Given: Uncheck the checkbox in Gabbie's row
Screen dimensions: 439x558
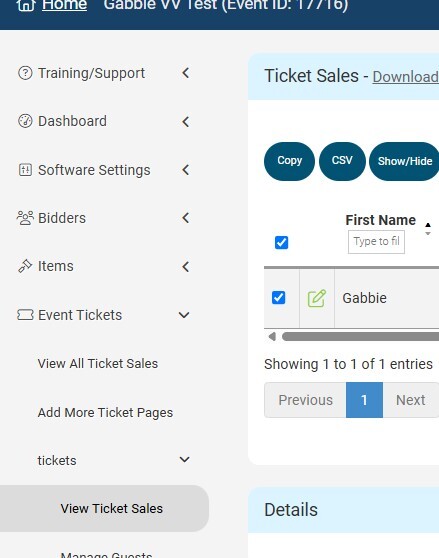Looking at the screenshot, I should pyautogui.click(x=279, y=298).
